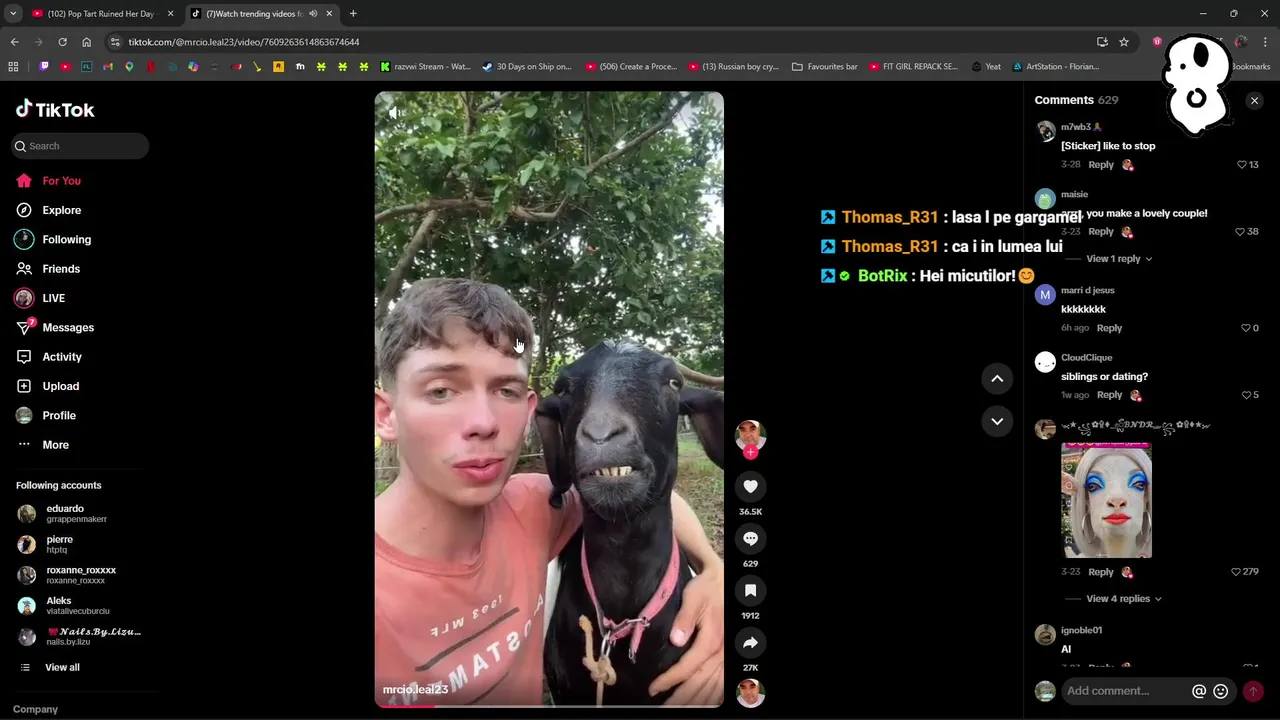The width and height of the screenshot is (1280, 720).
Task: Reply to marri d jesus comment
Action: (x=1109, y=328)
